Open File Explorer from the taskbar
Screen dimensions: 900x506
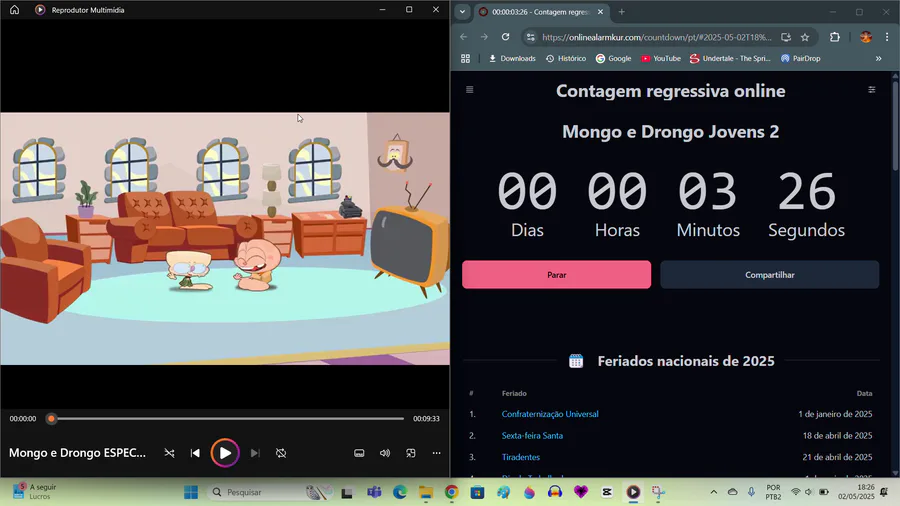click(426, 492)
